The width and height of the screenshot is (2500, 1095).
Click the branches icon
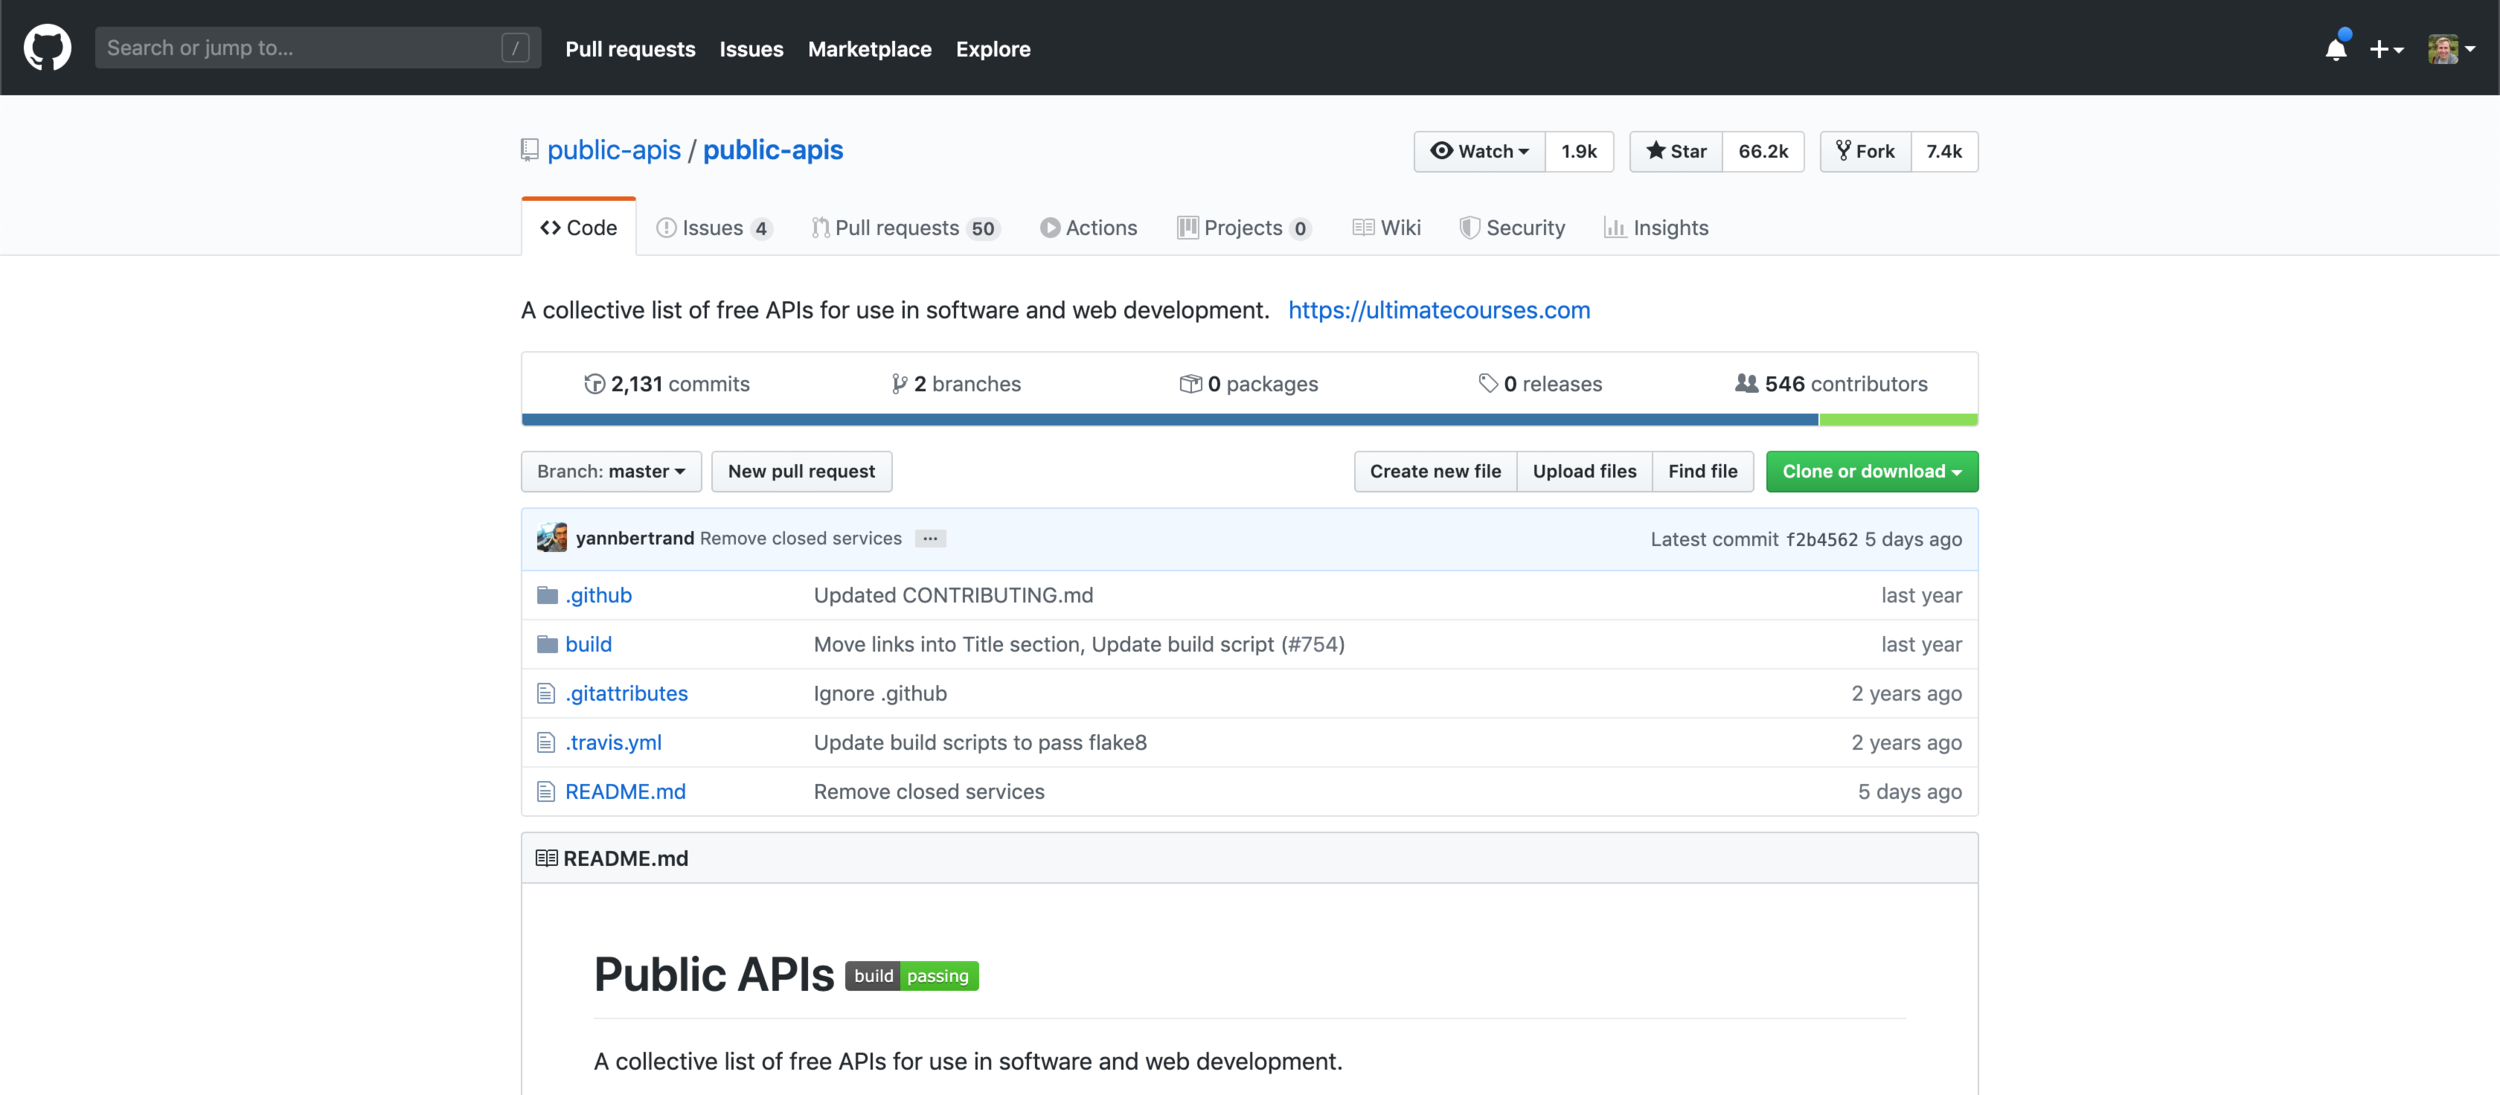(x=899, y=384)
